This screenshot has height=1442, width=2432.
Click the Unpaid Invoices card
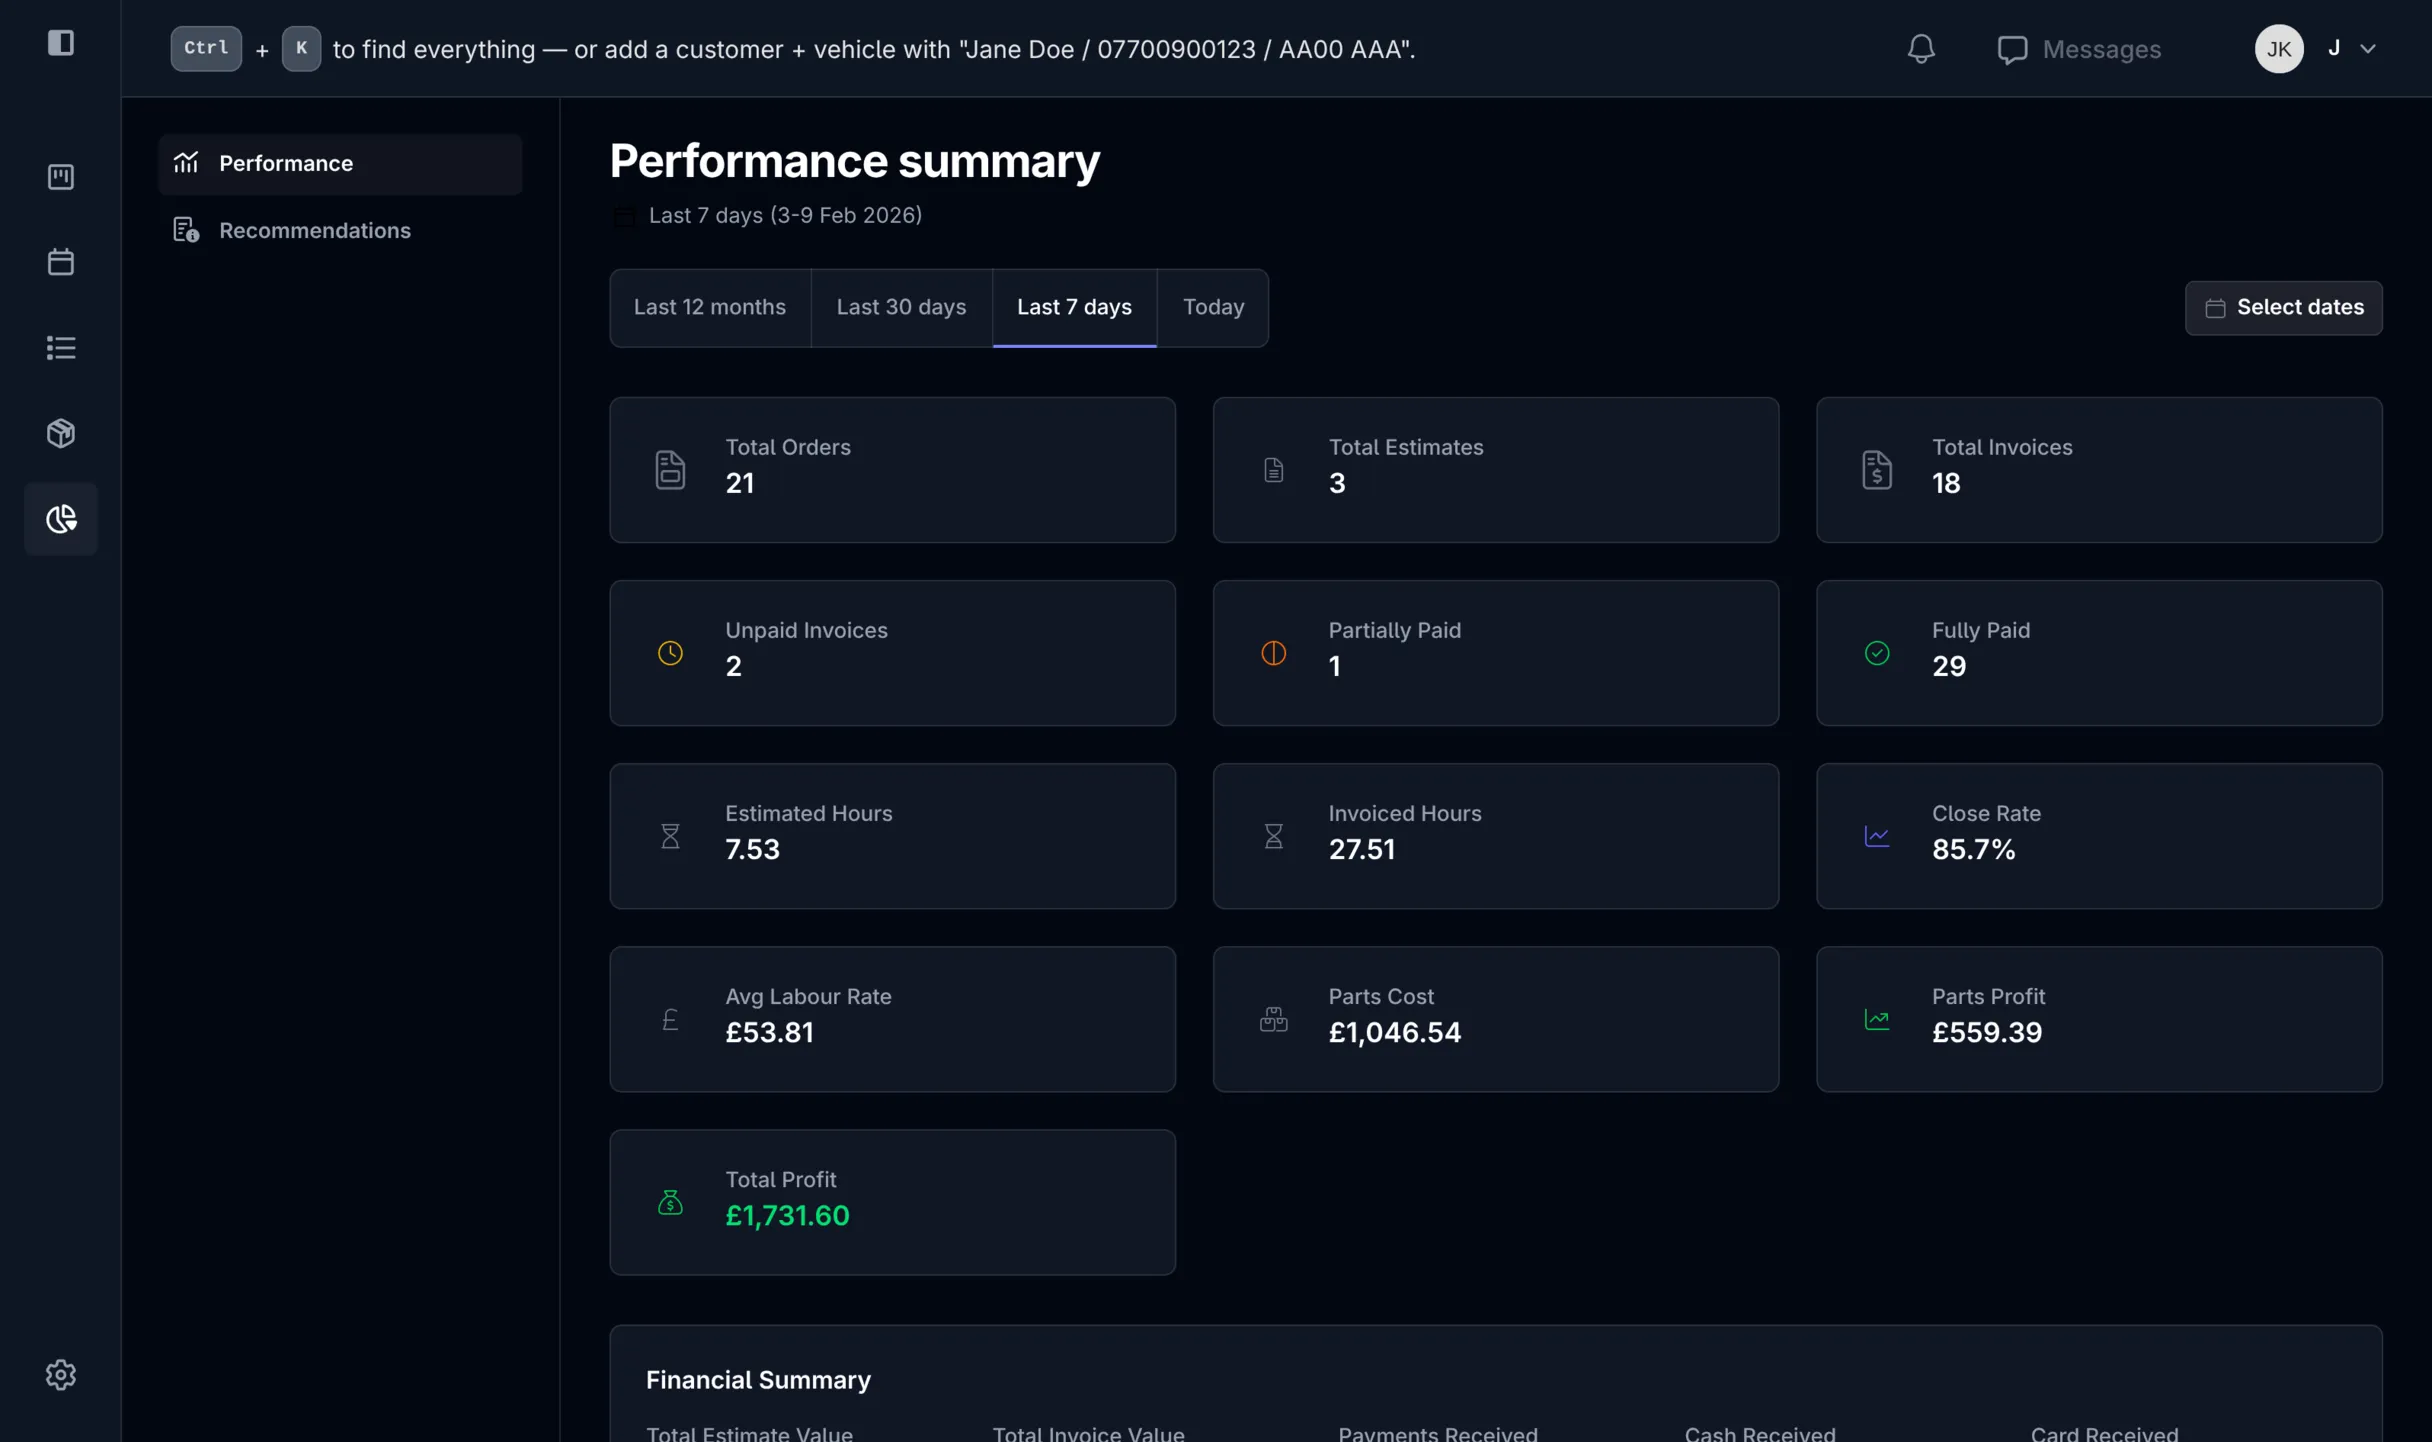point(893,653)
